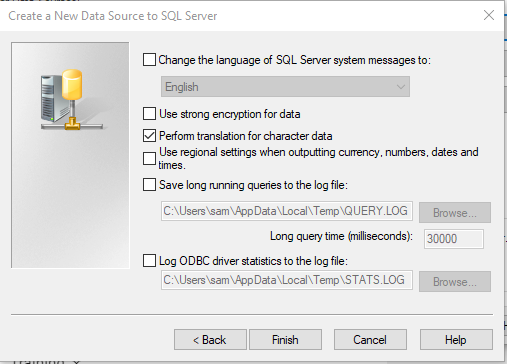The image size is (507, 364).
Task: Check Save long running queries to log file
Action: coord(149,184)
